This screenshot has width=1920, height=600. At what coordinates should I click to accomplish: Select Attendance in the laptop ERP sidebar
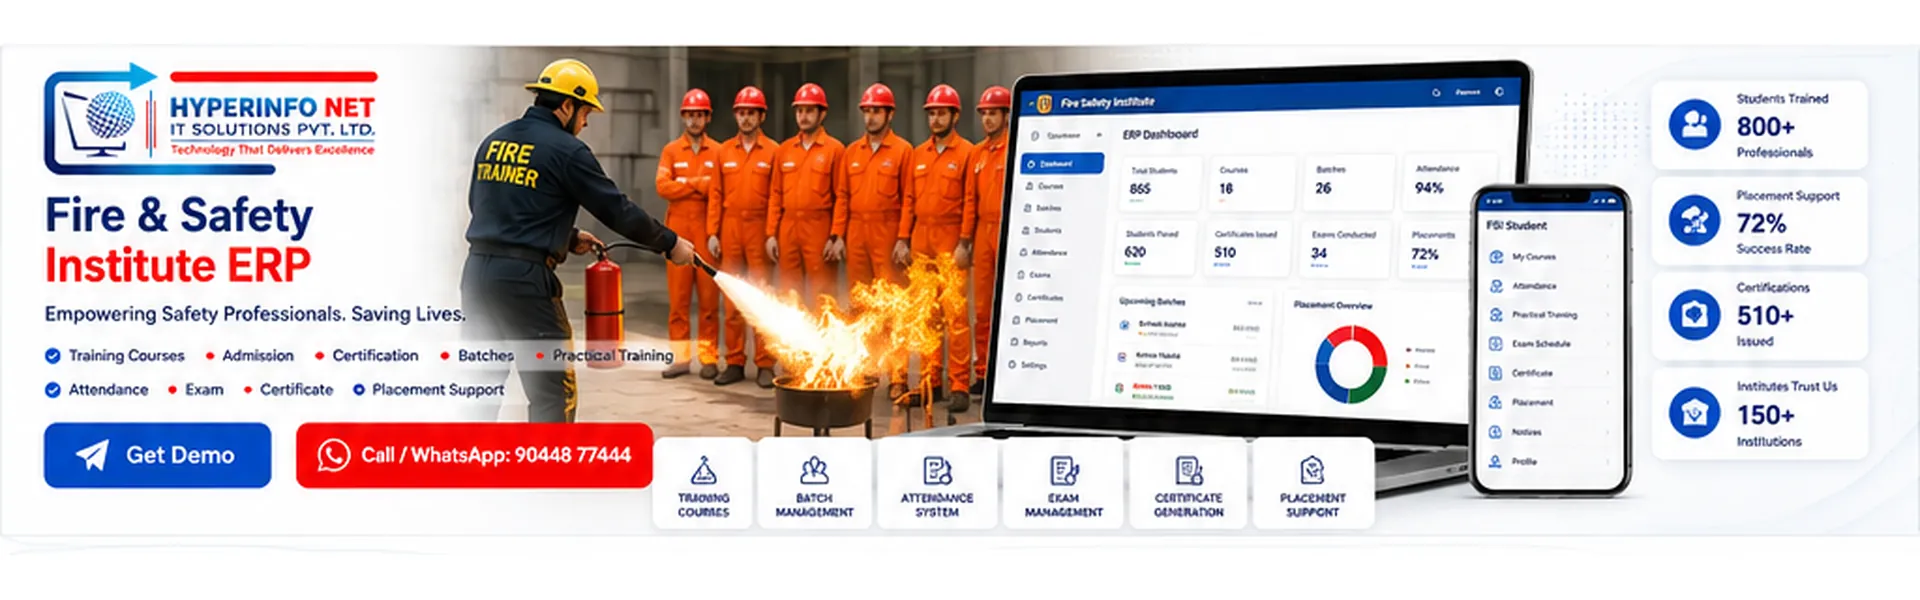[x=1044, y=253]
